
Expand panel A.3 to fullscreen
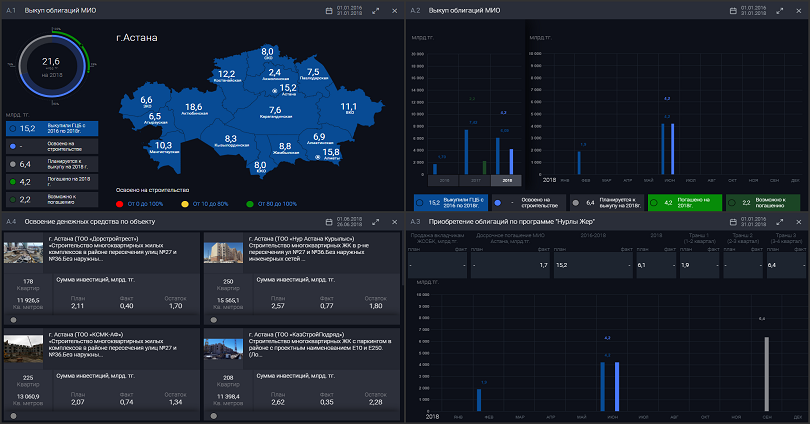(x=776, y=221)
